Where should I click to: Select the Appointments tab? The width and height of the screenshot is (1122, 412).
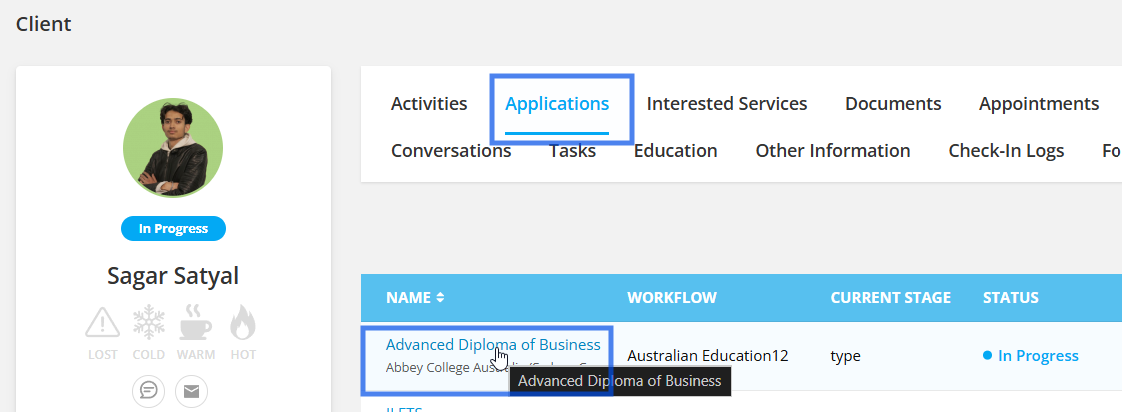(x=1039, y=104)
